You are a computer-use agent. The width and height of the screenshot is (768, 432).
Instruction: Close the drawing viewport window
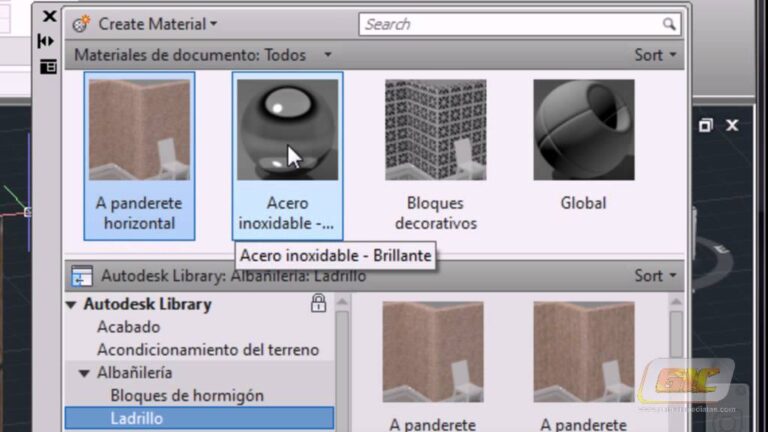click(x=732, y=125)
